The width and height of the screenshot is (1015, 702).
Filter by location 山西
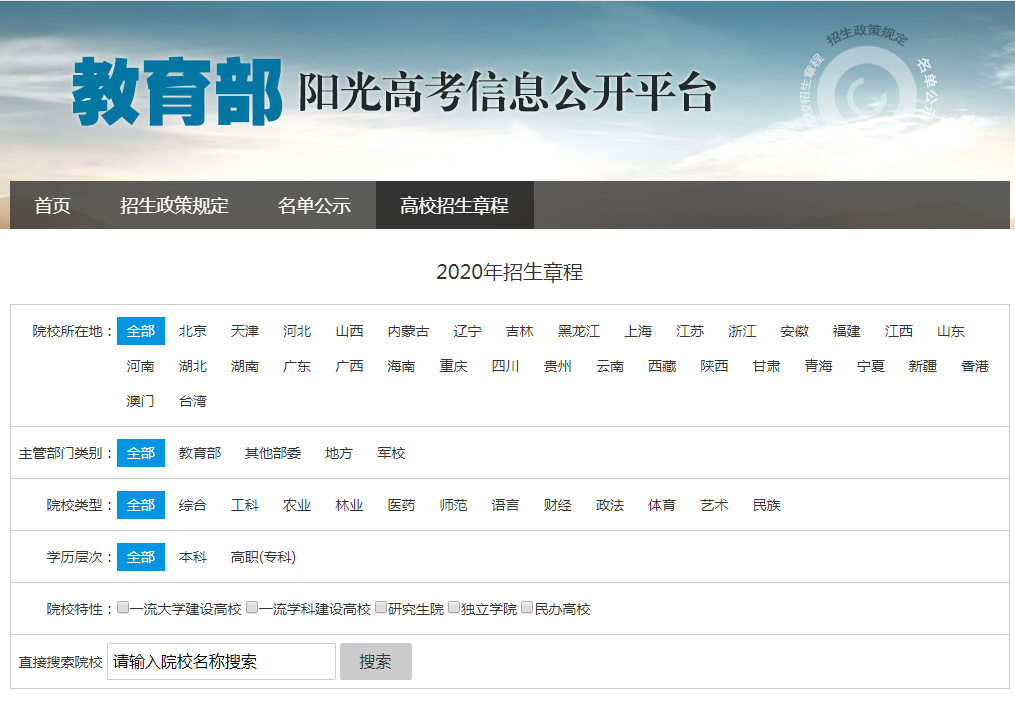[x=350, y=331]
